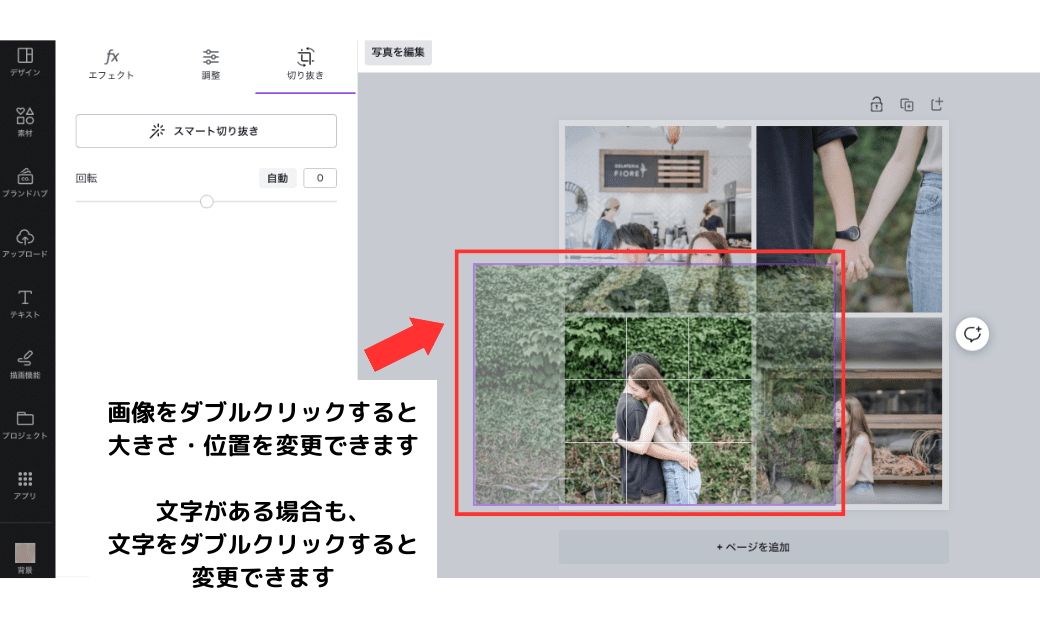Switch to the エフェクト (Effects) tab

coord(112,64)
